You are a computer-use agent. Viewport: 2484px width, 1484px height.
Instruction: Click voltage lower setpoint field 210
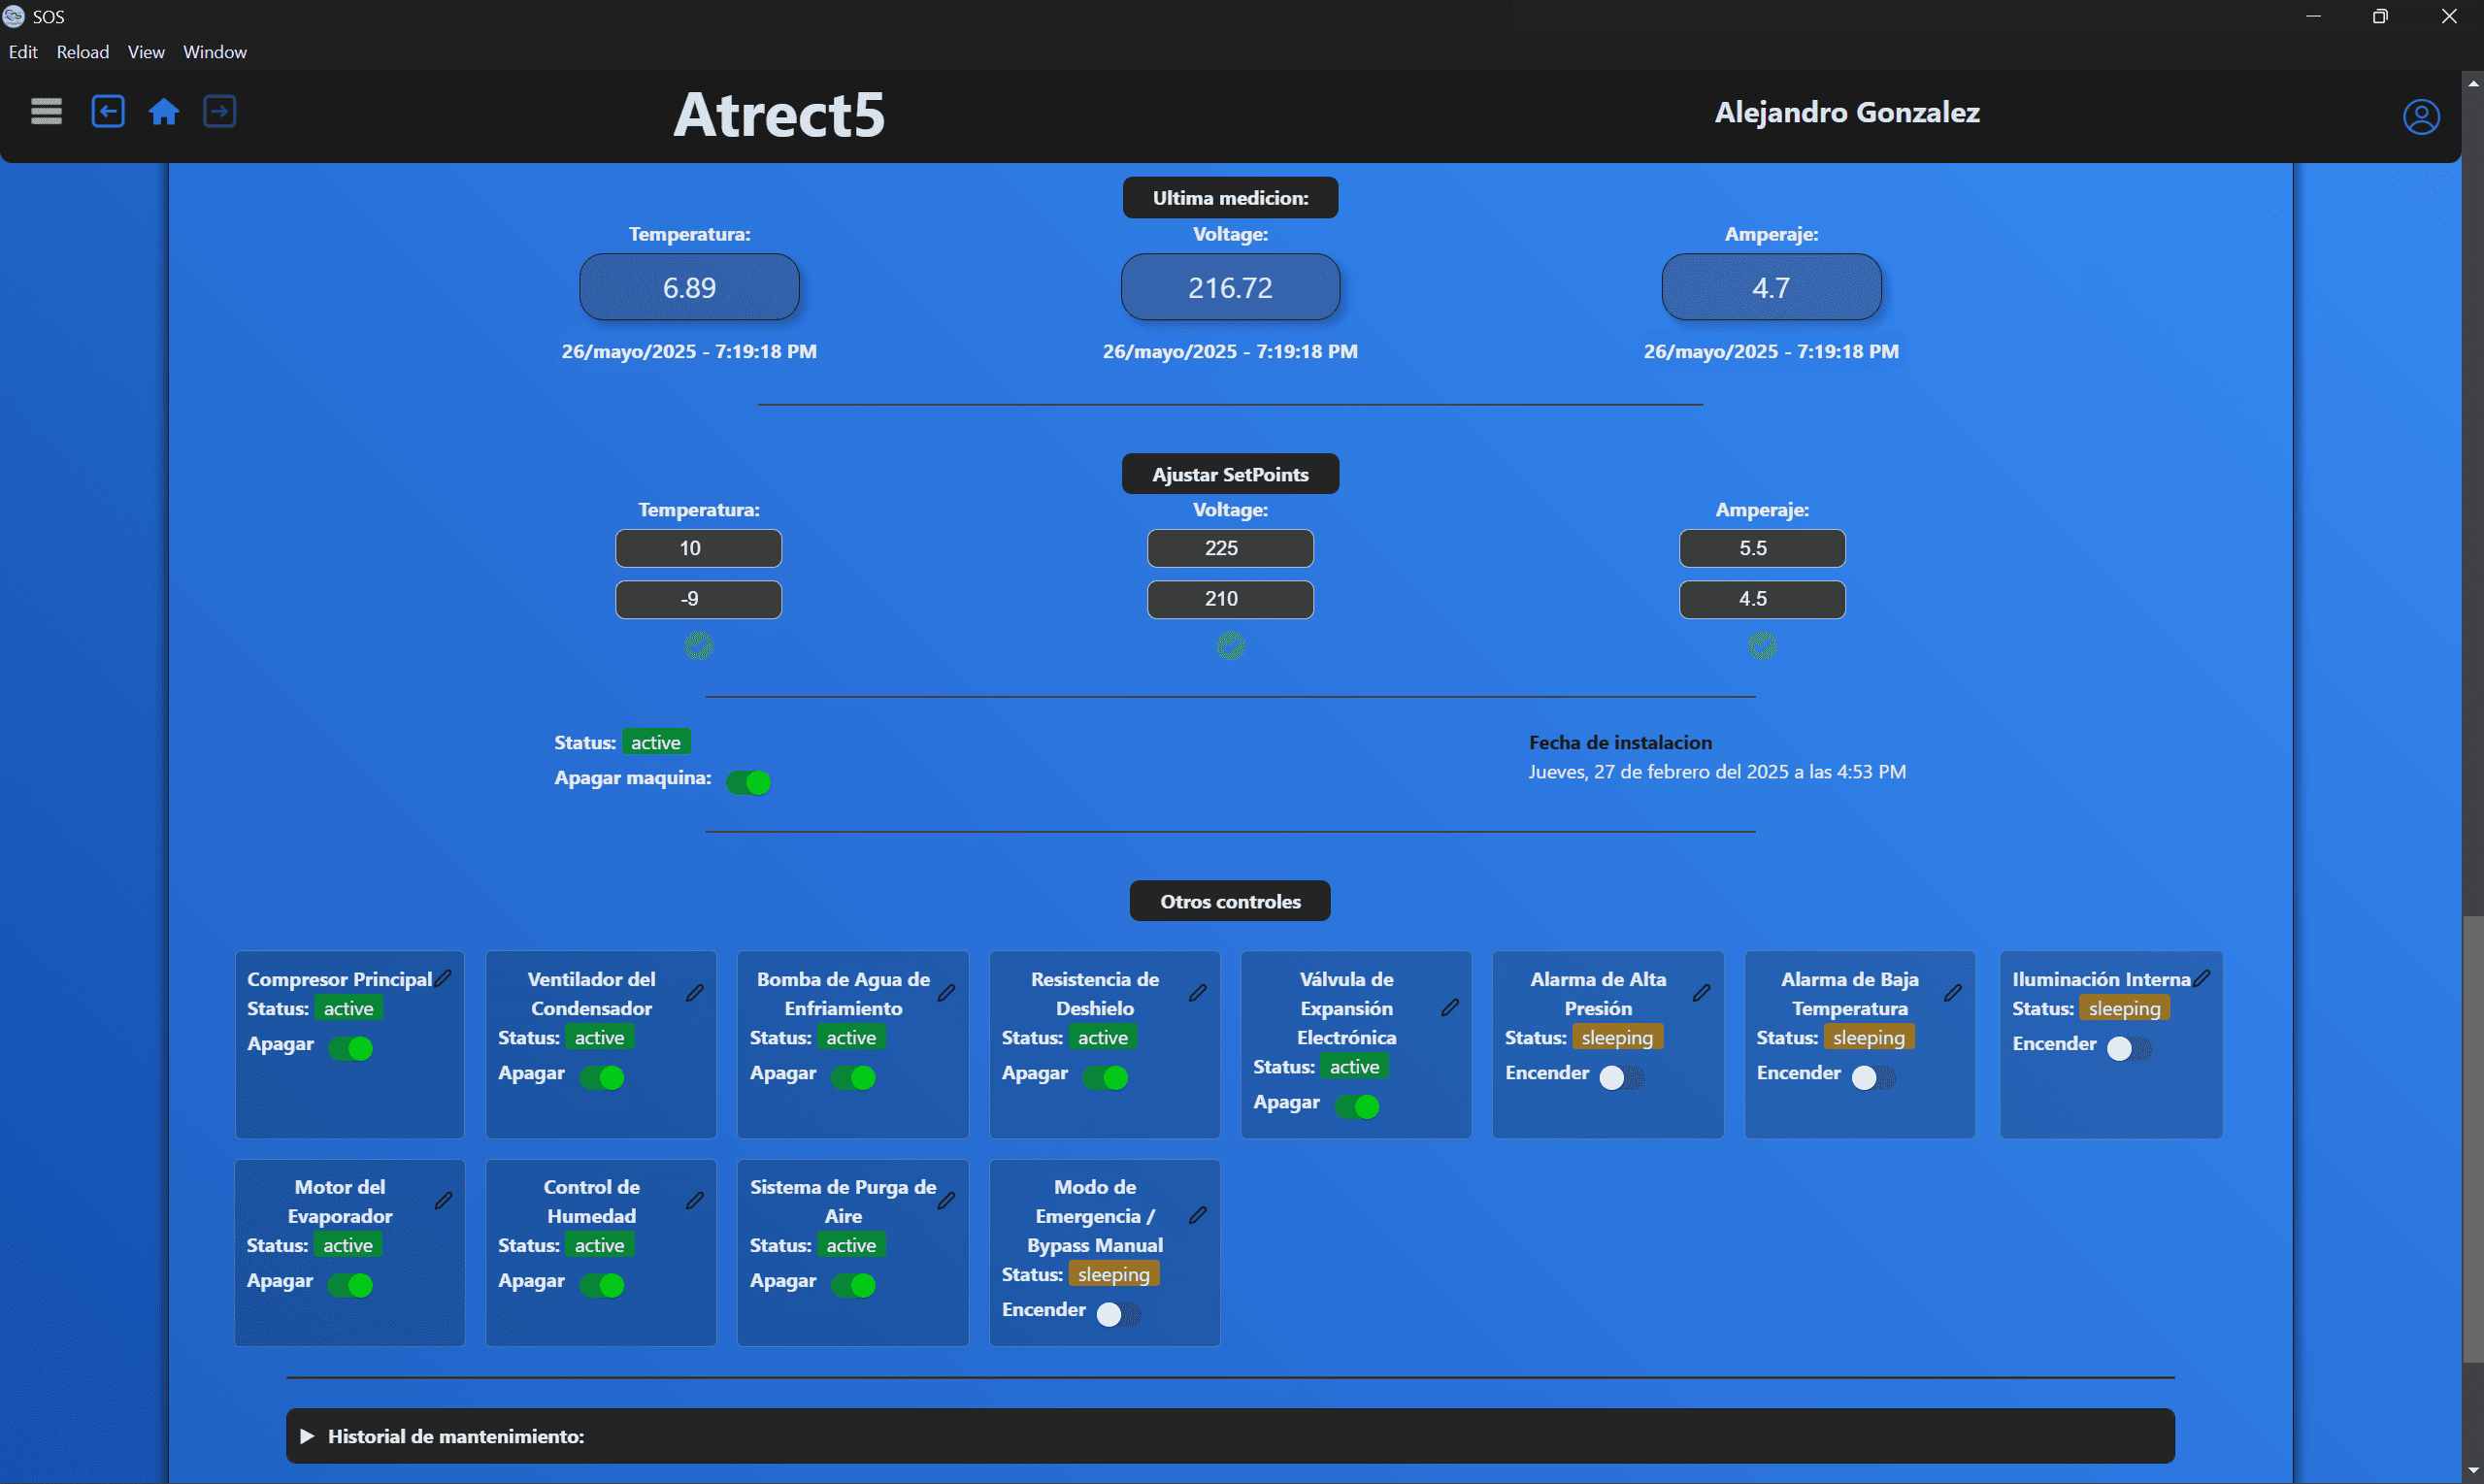1230,599
